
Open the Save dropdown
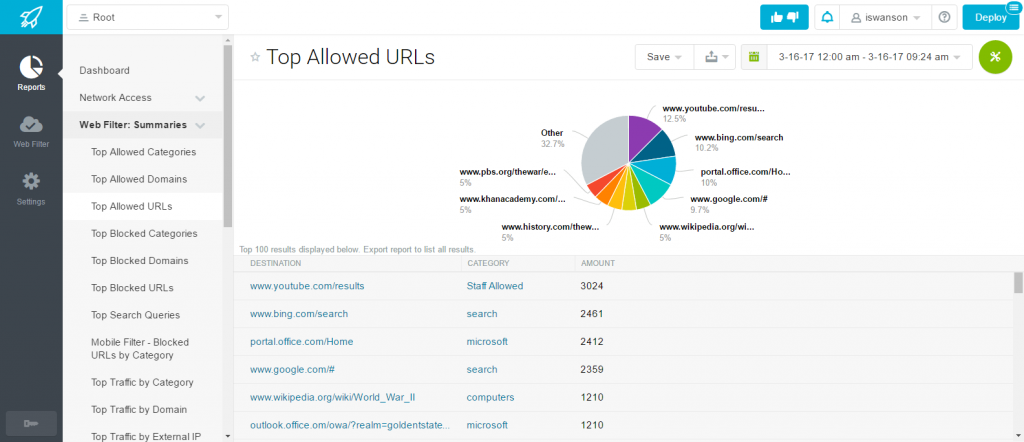tap(664, 57)
